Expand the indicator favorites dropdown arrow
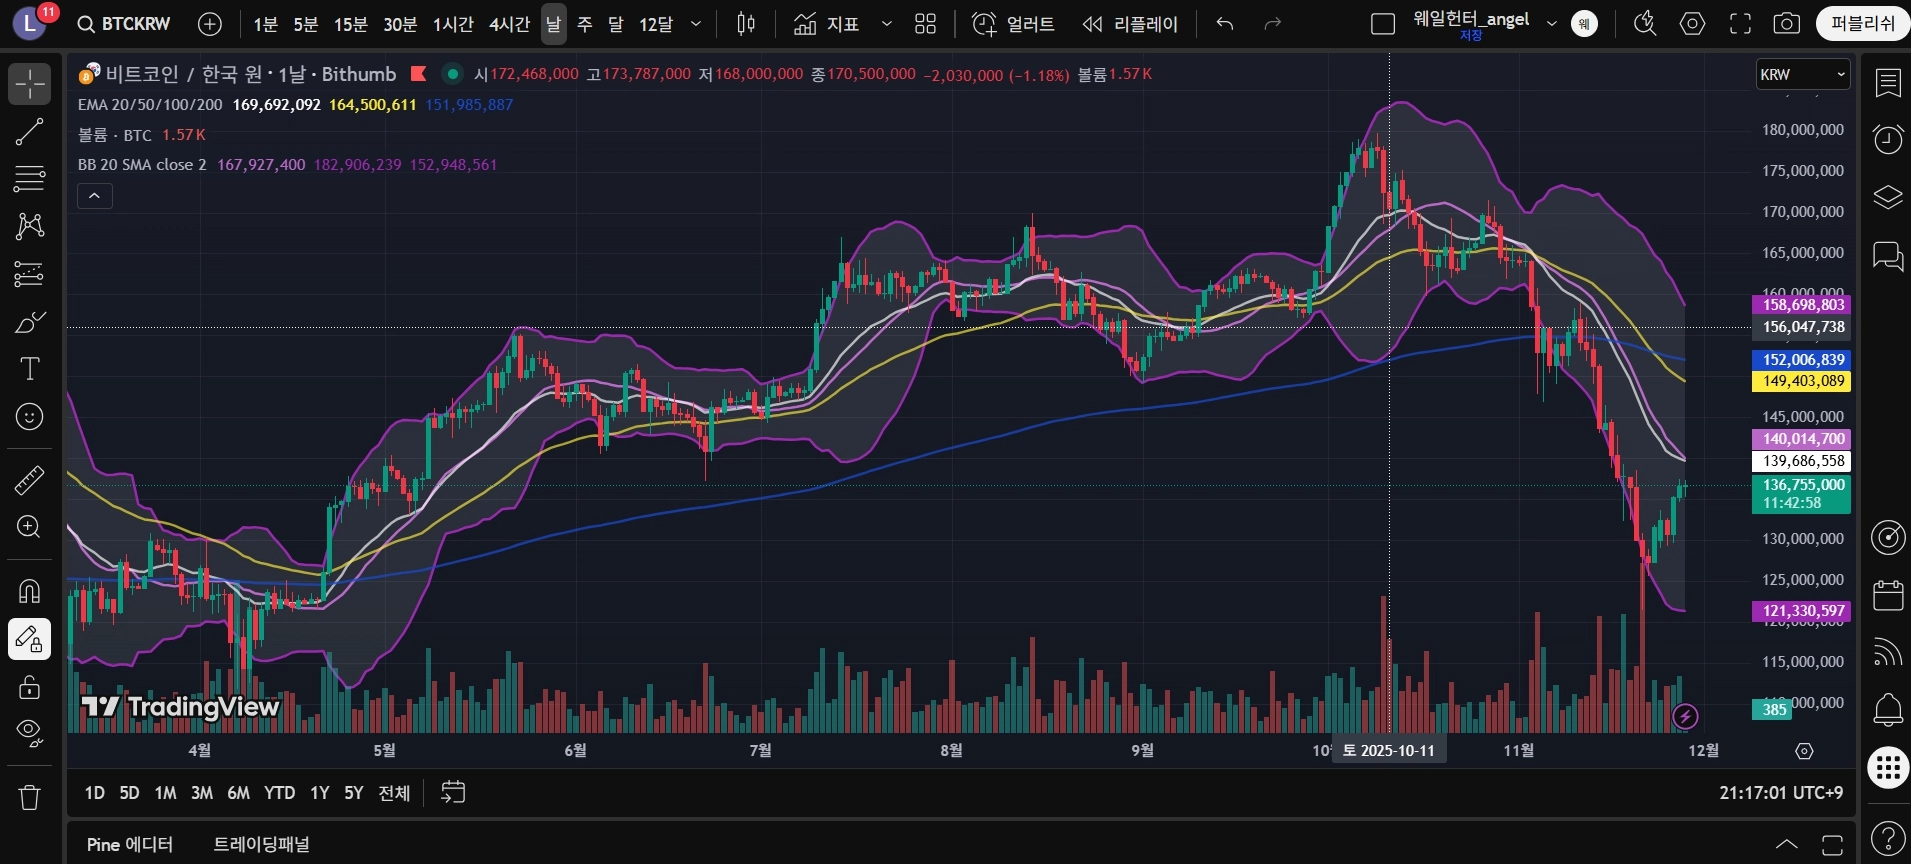 tap(886, 24)
